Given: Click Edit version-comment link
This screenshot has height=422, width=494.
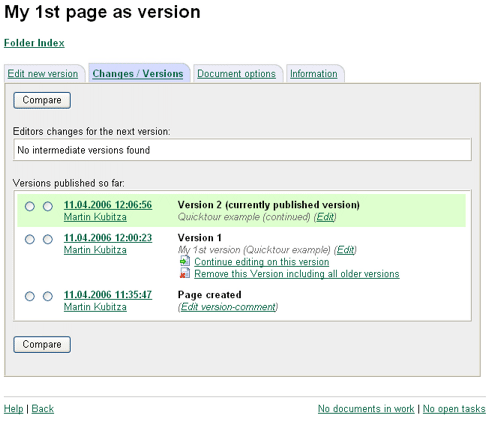Looking at the screenshot, I should [229, 307].
